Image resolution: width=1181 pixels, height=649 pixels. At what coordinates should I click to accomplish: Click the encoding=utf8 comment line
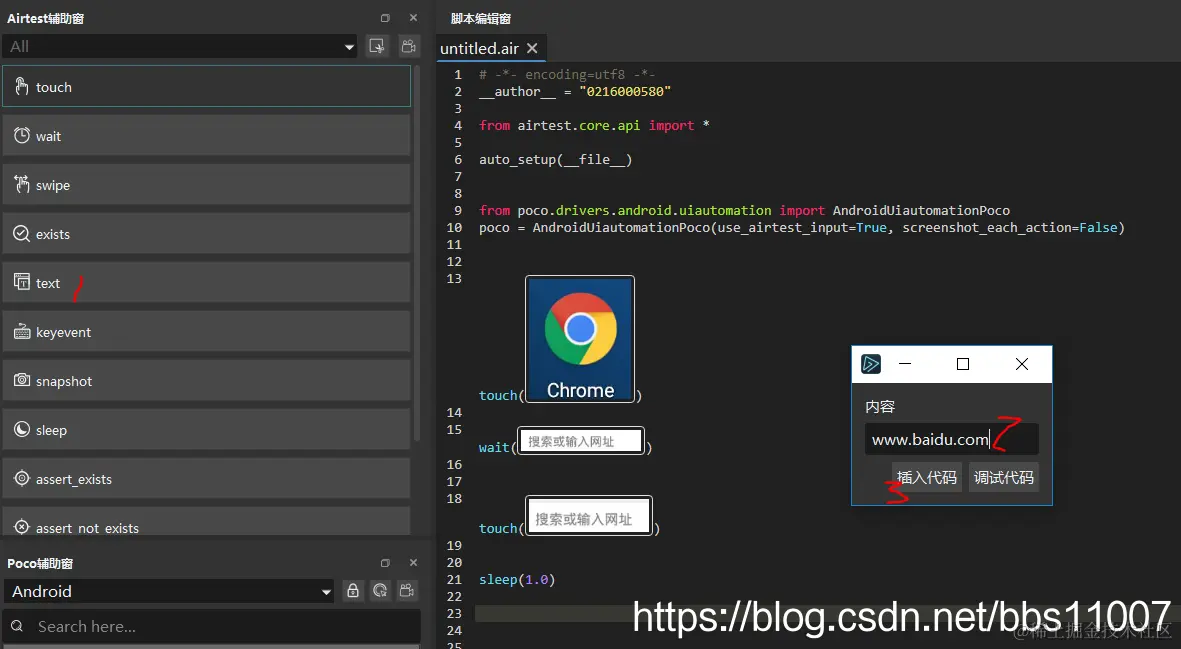click(567, 75)
